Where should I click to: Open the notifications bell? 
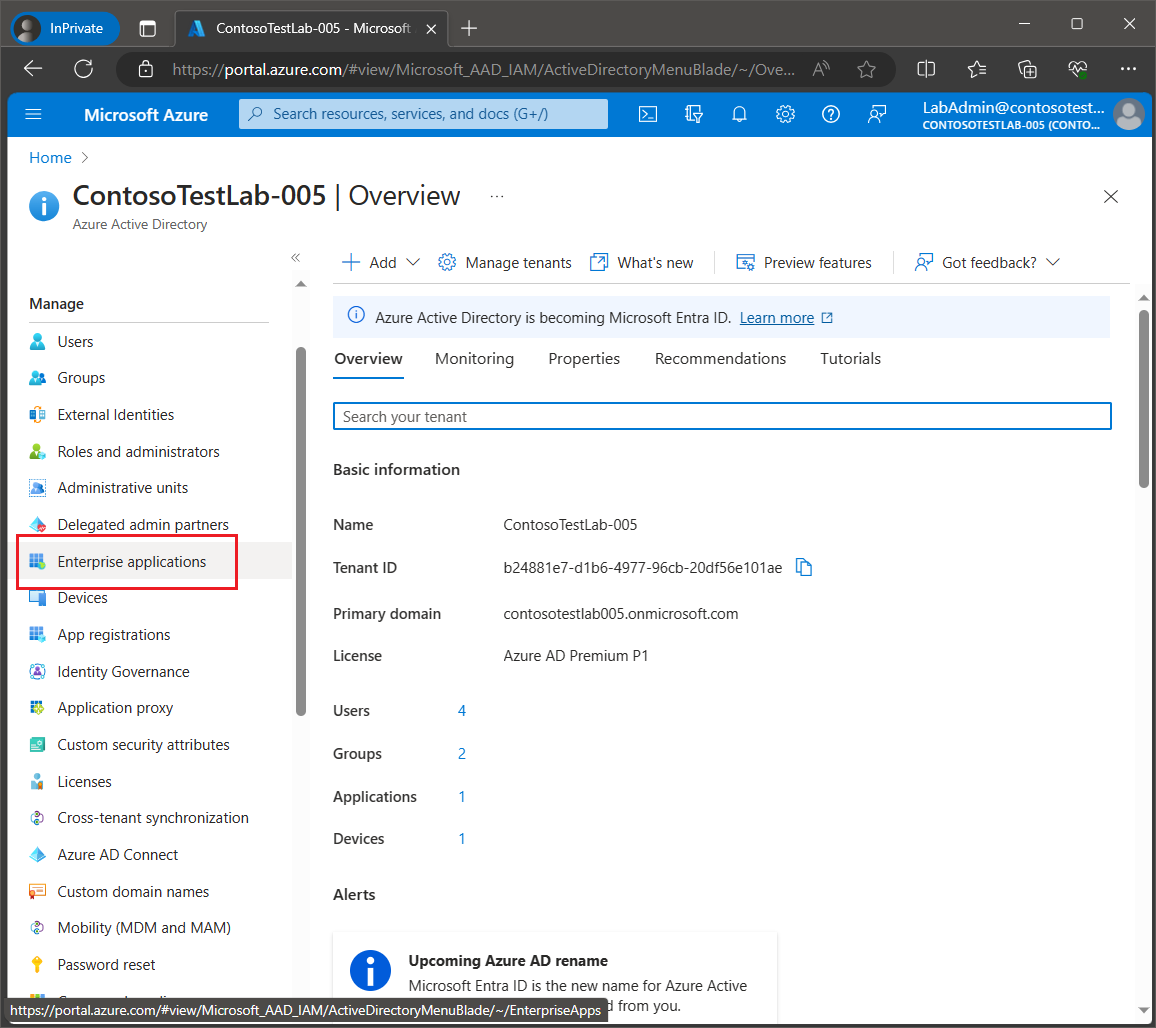(x=739, y=114)
